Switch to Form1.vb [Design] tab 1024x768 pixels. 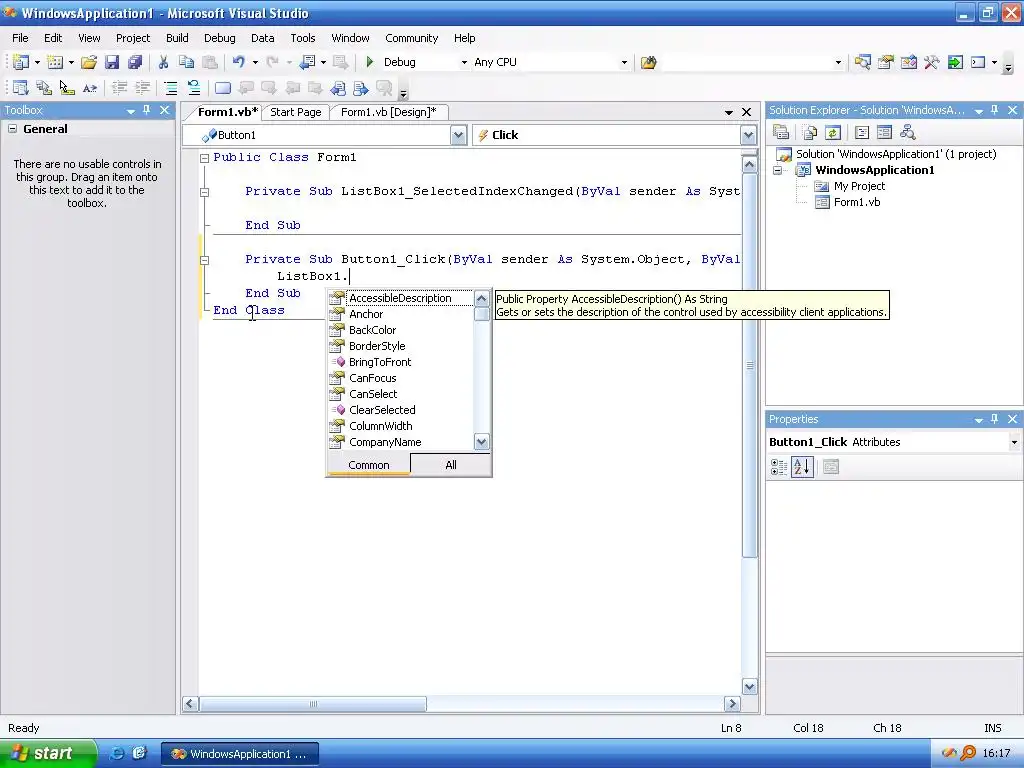(389, 112)
